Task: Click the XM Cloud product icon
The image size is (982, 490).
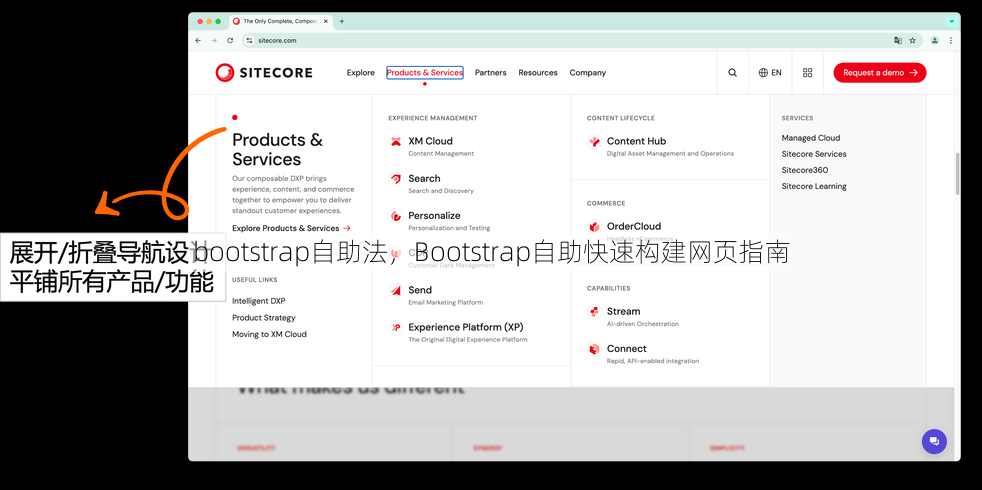Action: coord(396,142)
